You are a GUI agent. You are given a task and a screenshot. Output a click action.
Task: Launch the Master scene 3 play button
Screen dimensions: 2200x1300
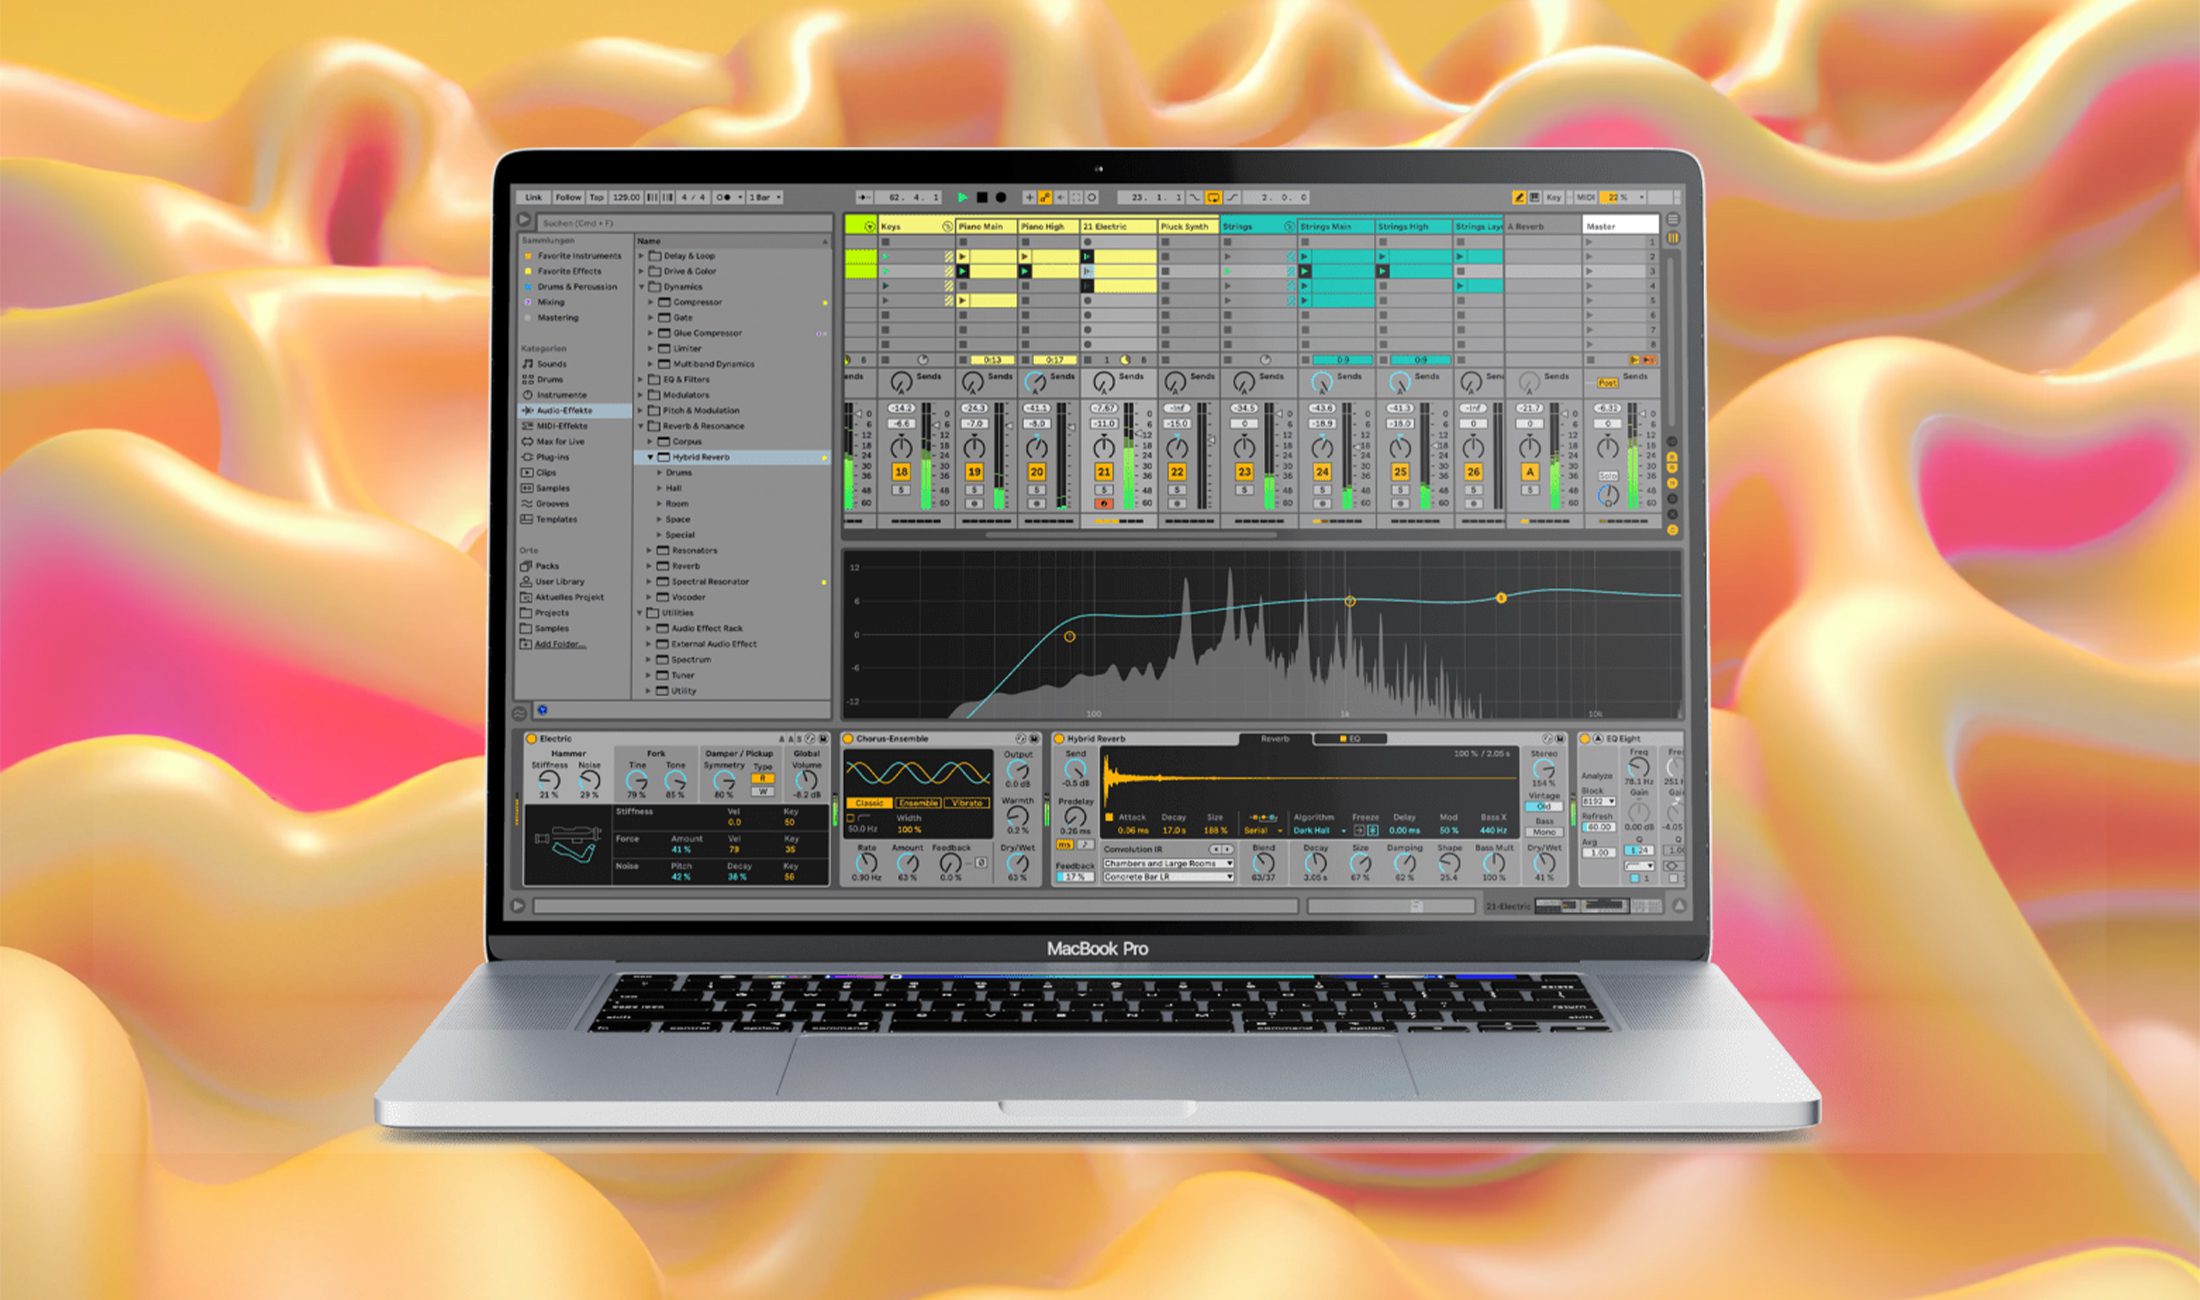point(1589,271)
